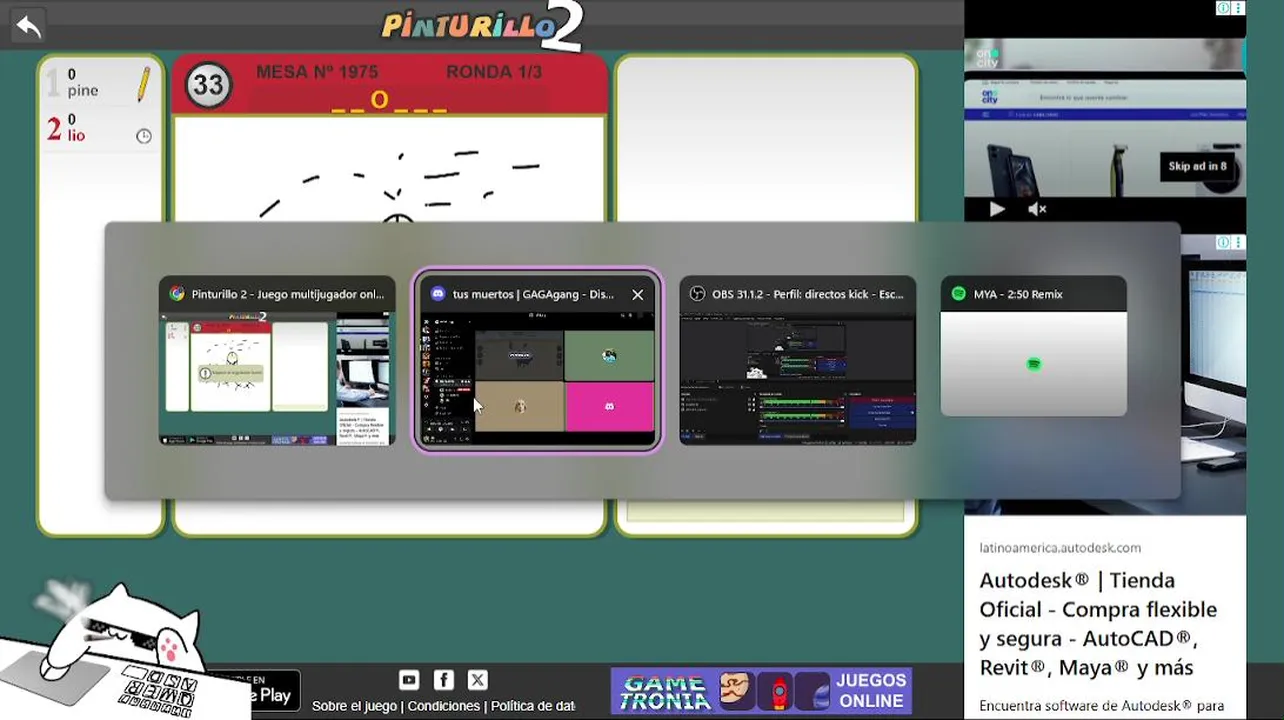The height and width of the screenshot is (720, 1284).
Task: Click the chat input field below chat panel
Action: (765, 512)
